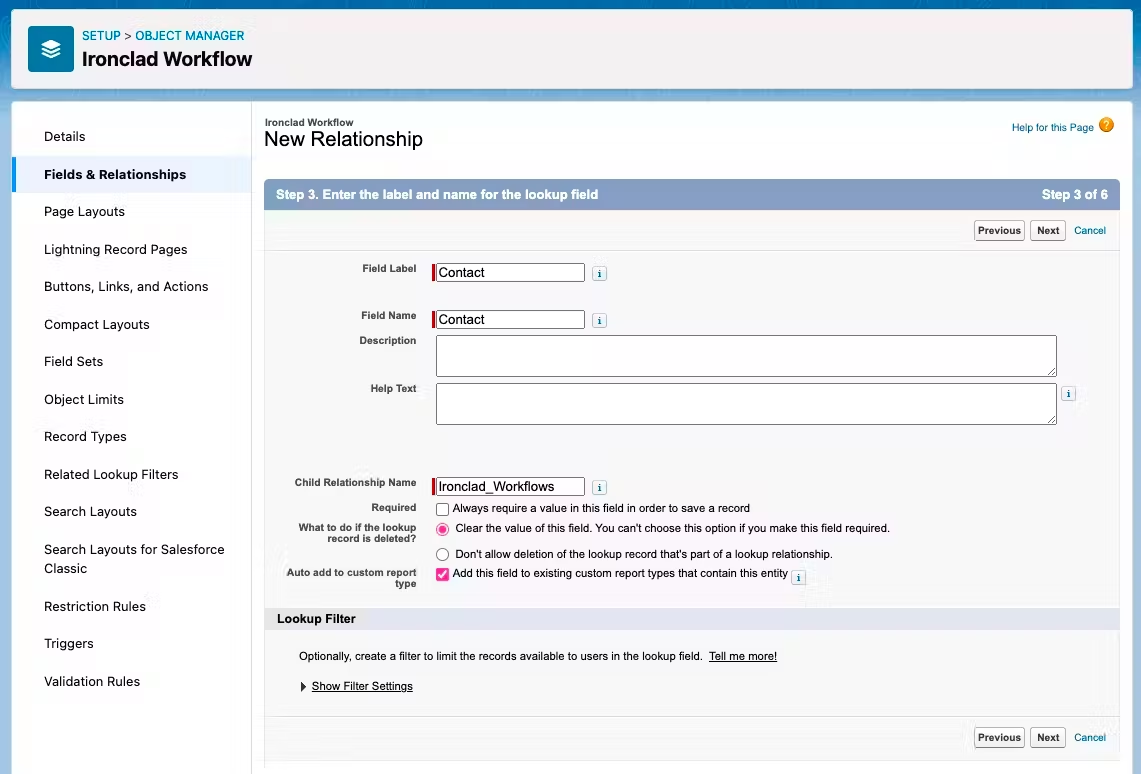1141x774 pixels.
Task: Open Fields & Relationships in the sidebar
Action: pos(115,175)
